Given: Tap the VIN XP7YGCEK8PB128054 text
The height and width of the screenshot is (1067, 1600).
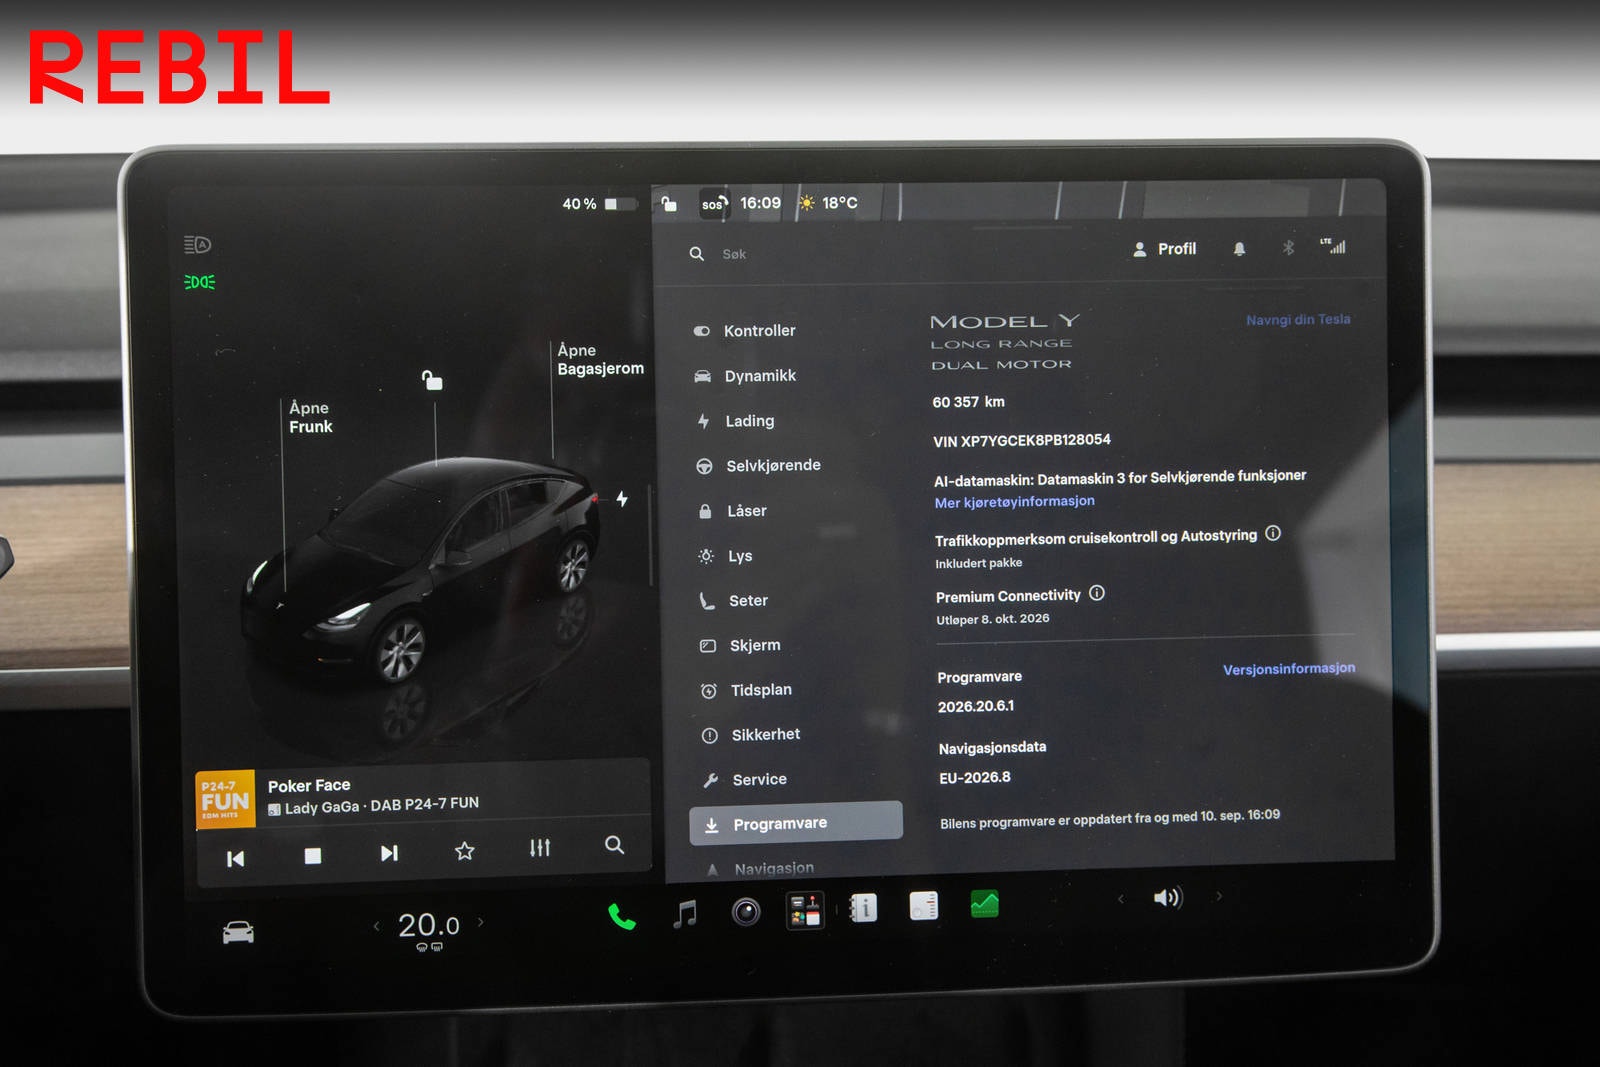Looking at the screenshot, I should (x=1022, y=440).
